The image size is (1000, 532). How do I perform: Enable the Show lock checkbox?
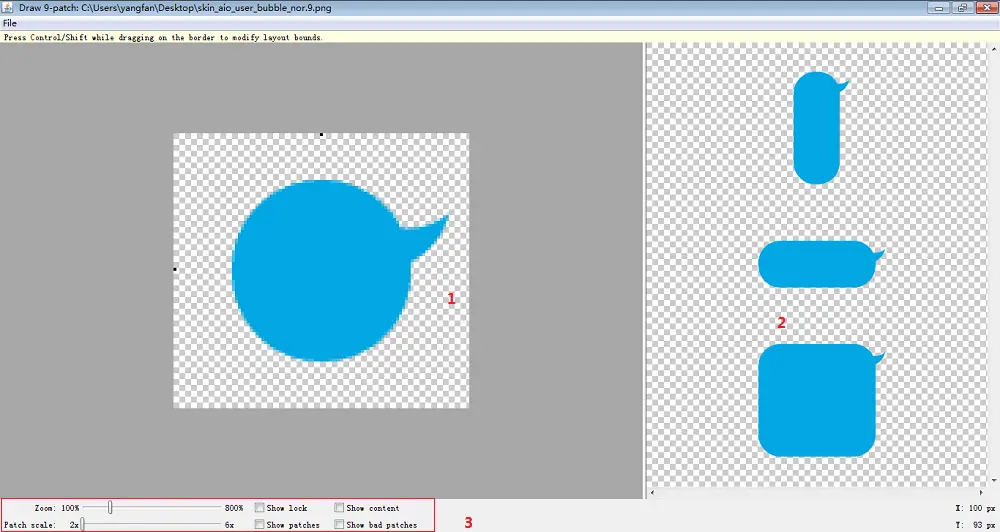pos(260,508)
